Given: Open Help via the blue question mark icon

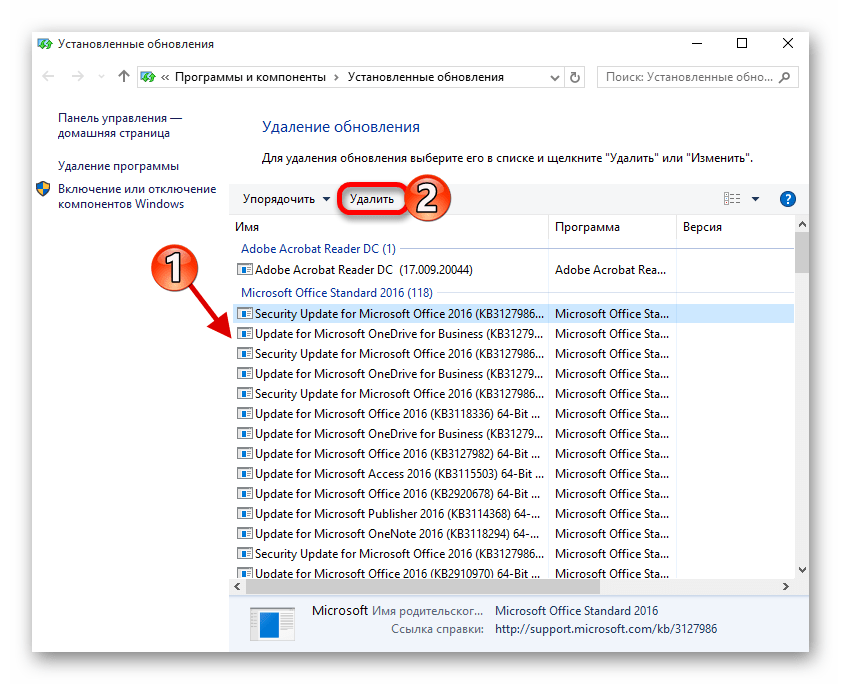Looking at the screenshot, I should click(788, 199).
